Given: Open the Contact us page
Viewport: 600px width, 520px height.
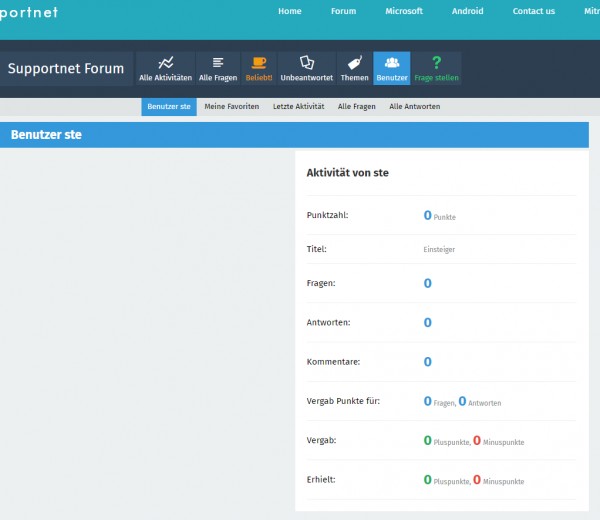Looking at the screenshot, I should (534, 11).
